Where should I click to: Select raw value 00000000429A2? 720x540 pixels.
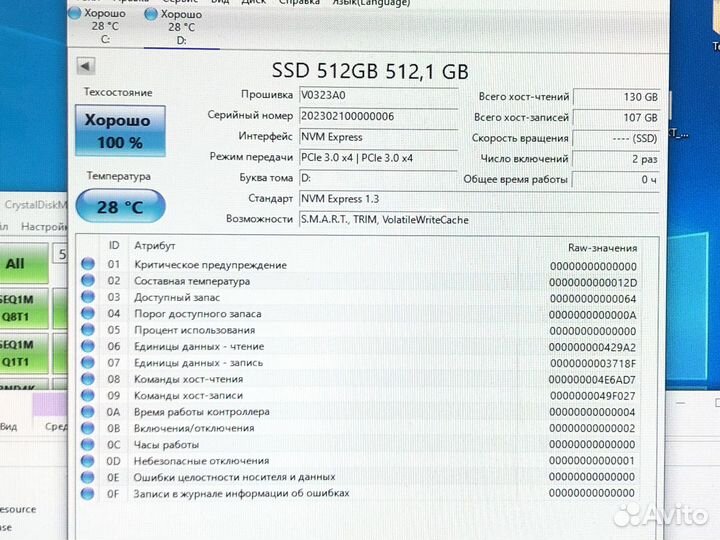(592, 348)
